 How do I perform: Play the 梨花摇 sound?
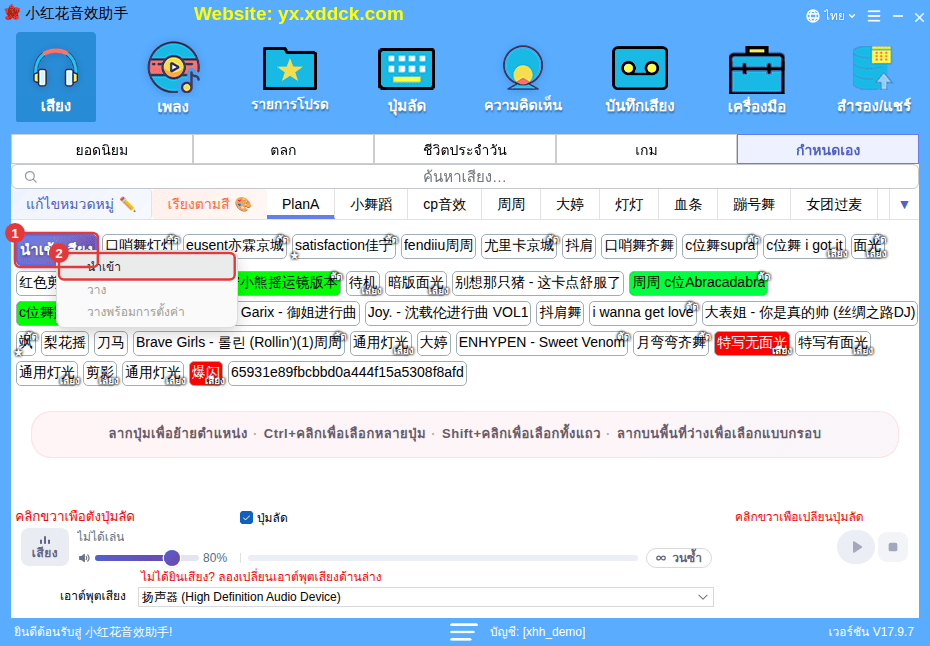pyautogui.click(x=65, y=343)
